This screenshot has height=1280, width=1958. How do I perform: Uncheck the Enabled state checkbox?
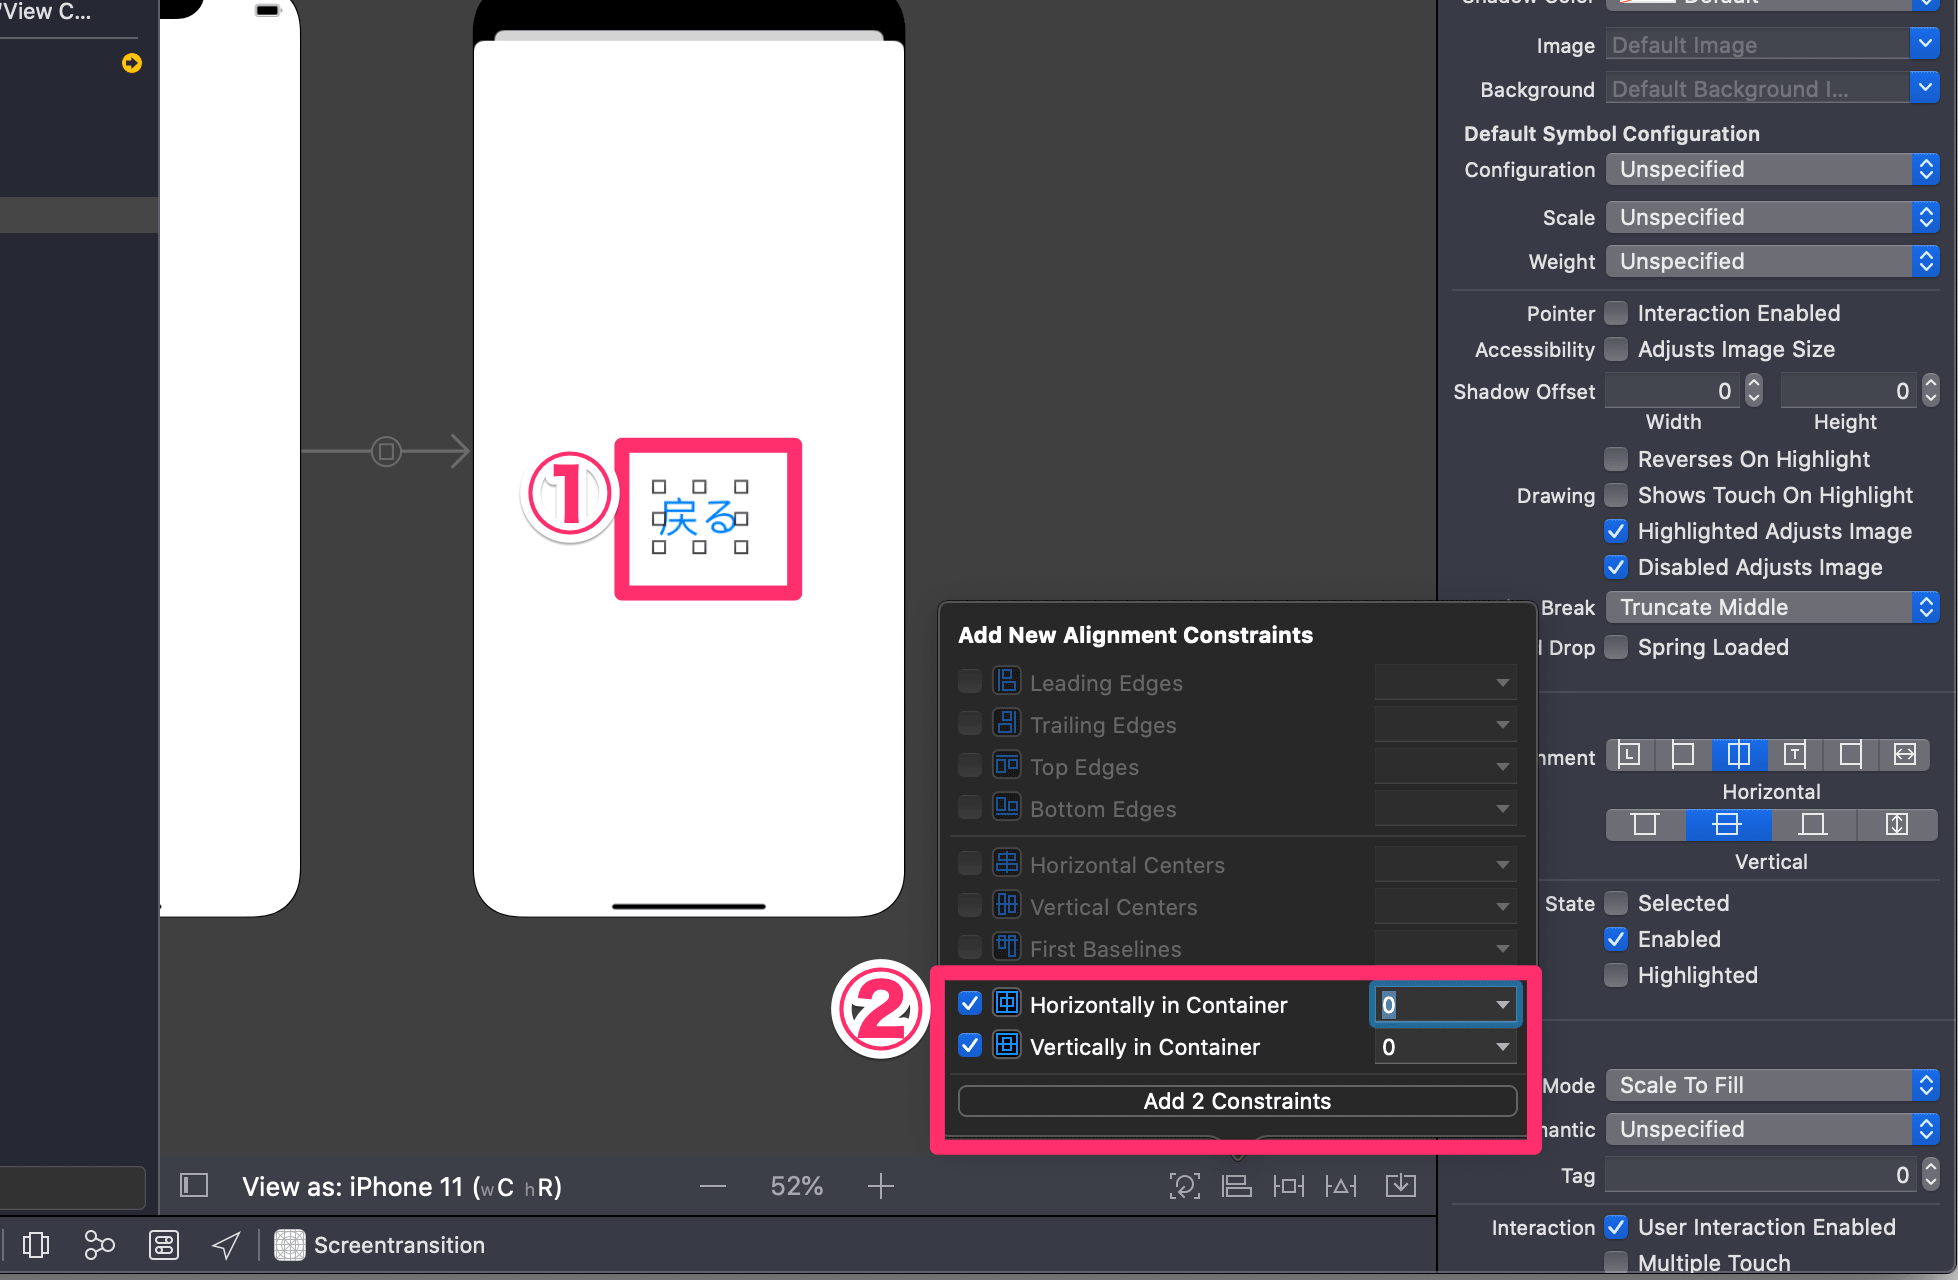(1615, 939)
